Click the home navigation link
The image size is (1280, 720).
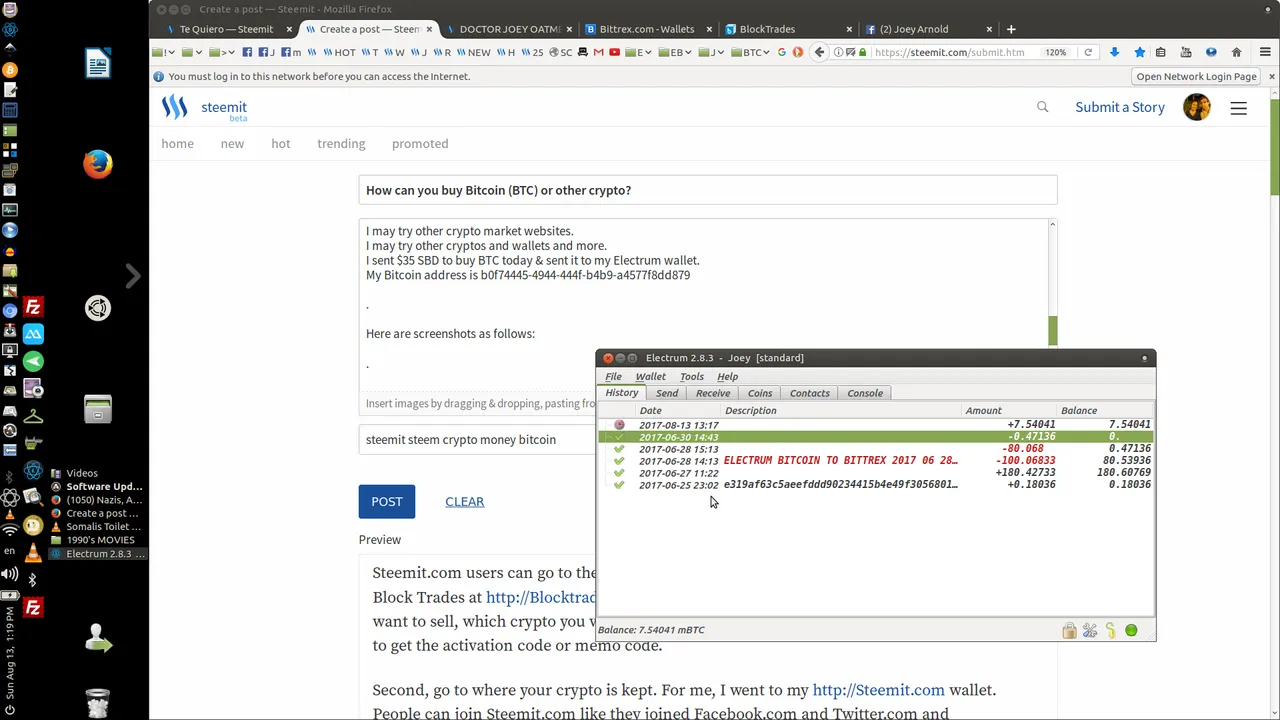(178, 144)
